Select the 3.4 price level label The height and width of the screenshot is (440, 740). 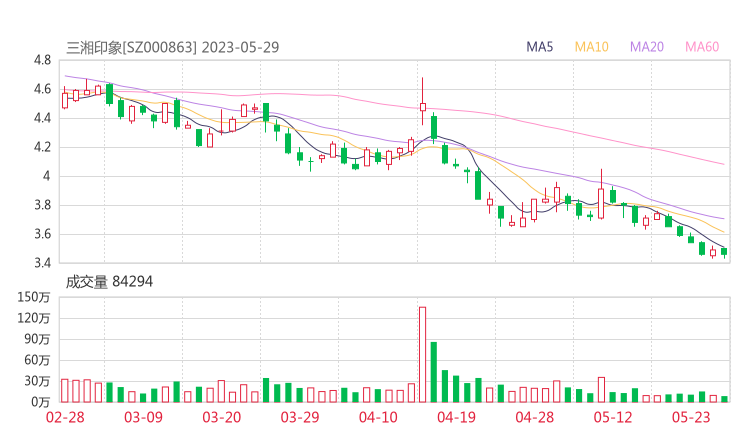click(42, 263)
